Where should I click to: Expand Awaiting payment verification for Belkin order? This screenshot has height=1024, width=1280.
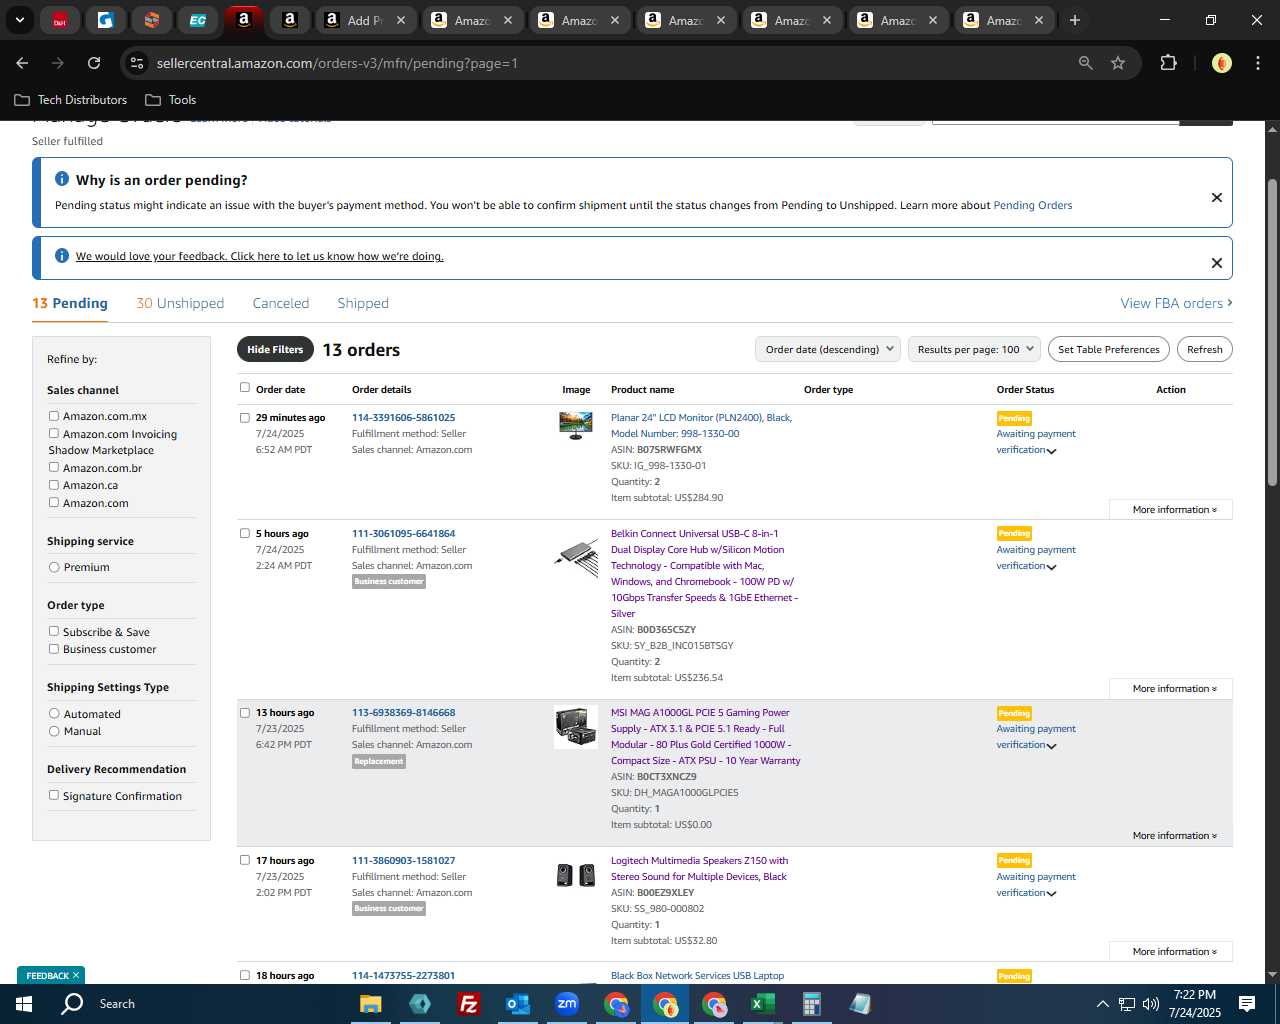click(x=1051, y=567)
